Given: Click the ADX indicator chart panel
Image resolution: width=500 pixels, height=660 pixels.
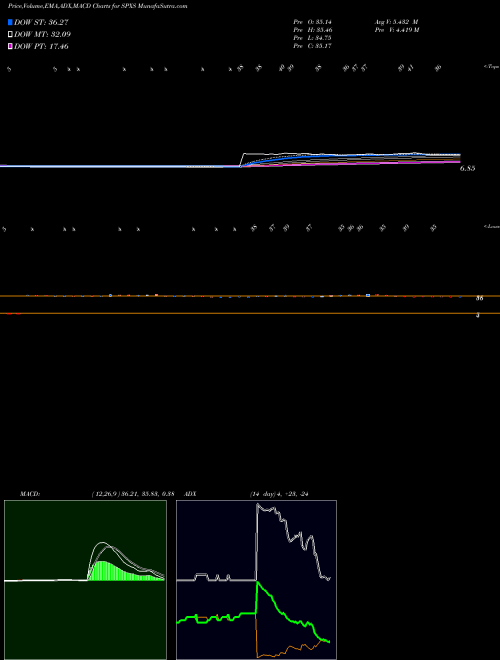Looking at the screenshot, I should [x=256, y=580].
